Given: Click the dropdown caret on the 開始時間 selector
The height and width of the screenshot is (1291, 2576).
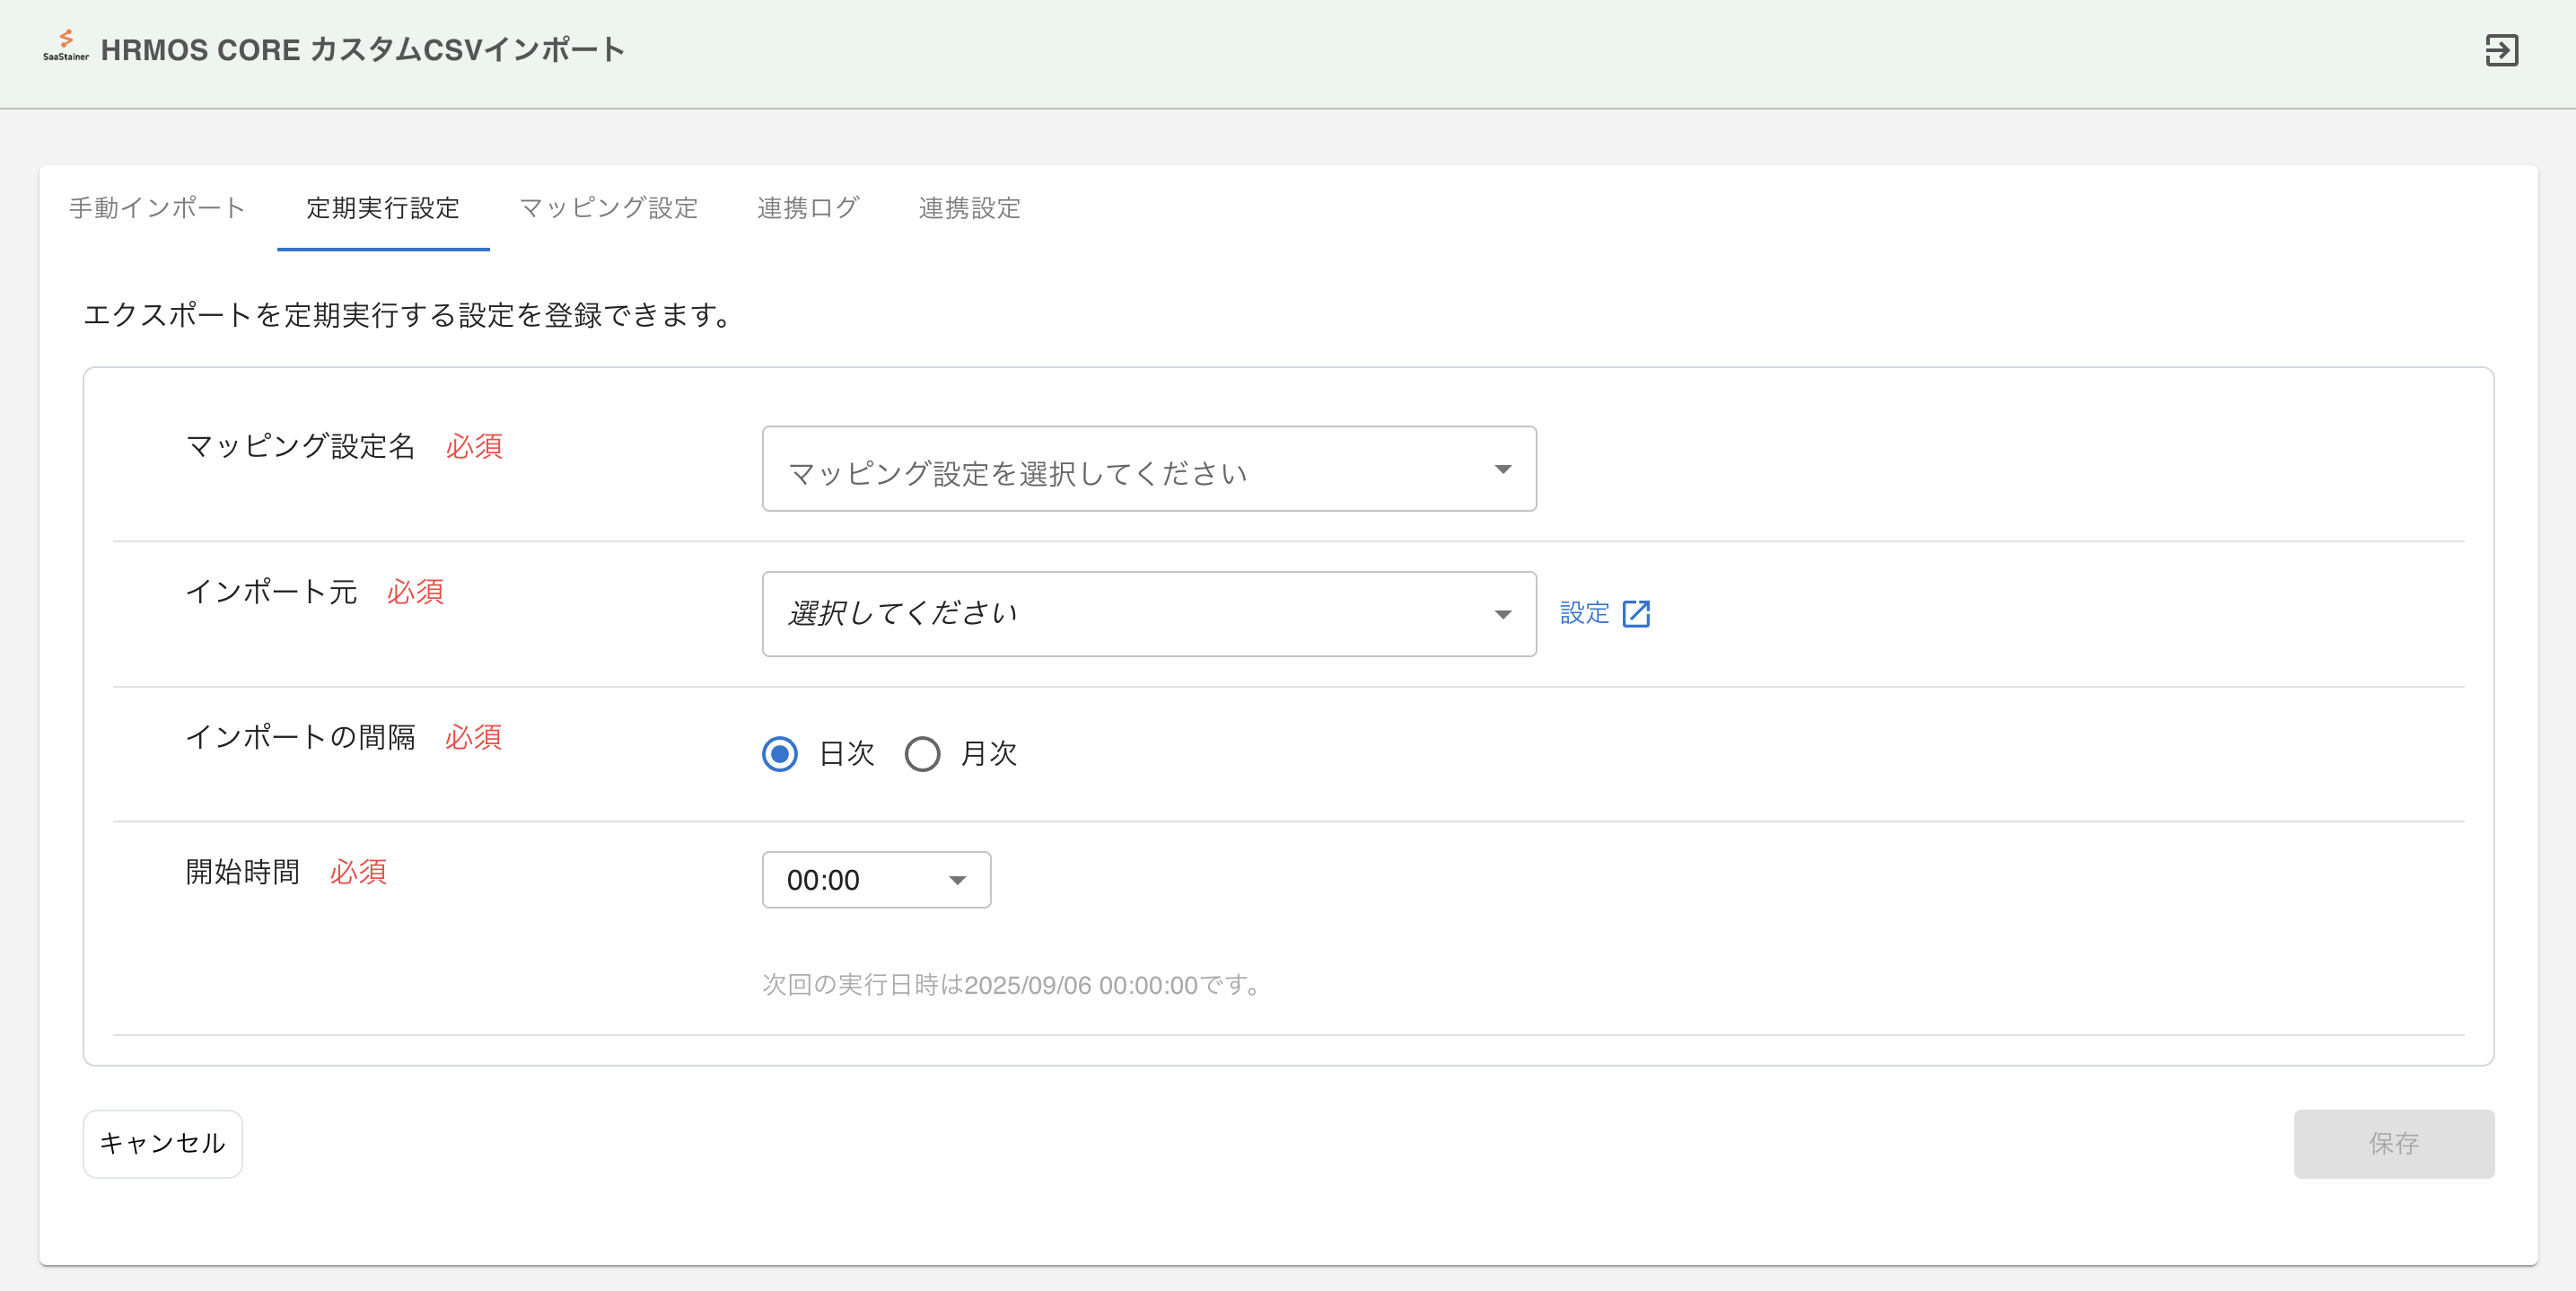Looking at the screenshot, I should point(956,880).
